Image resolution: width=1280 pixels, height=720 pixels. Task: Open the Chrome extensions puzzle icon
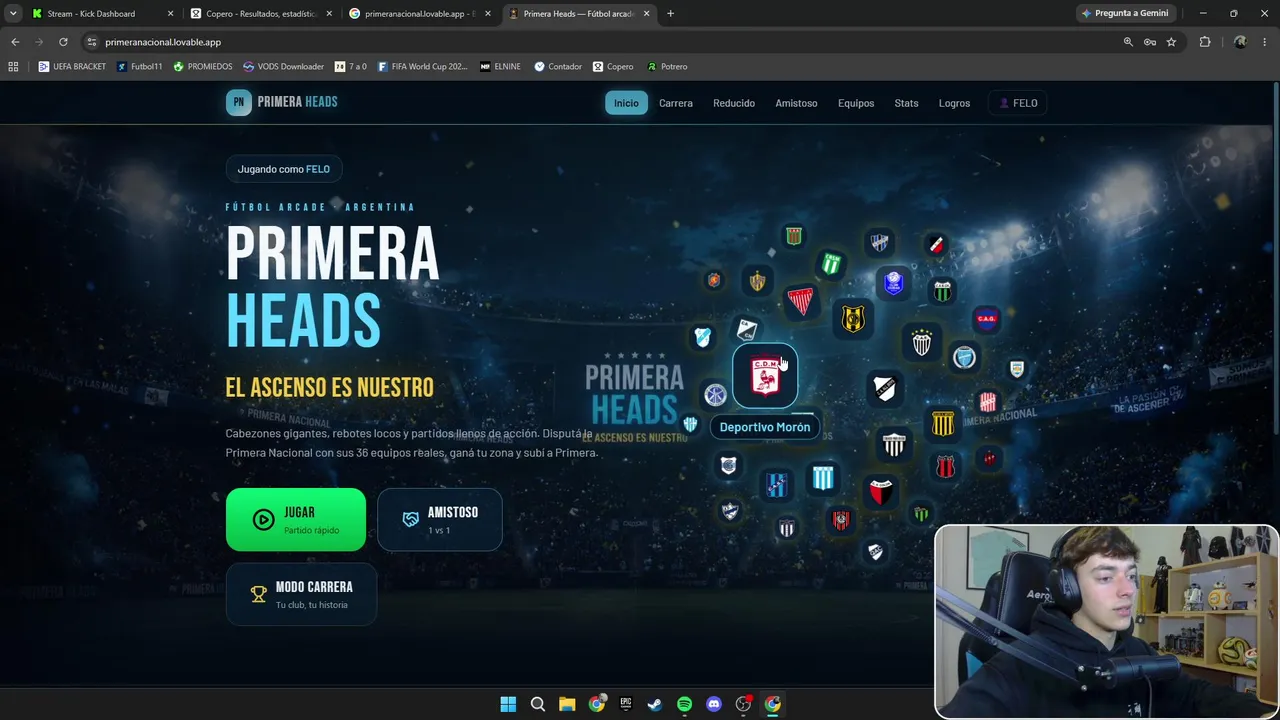(1205, 42)
